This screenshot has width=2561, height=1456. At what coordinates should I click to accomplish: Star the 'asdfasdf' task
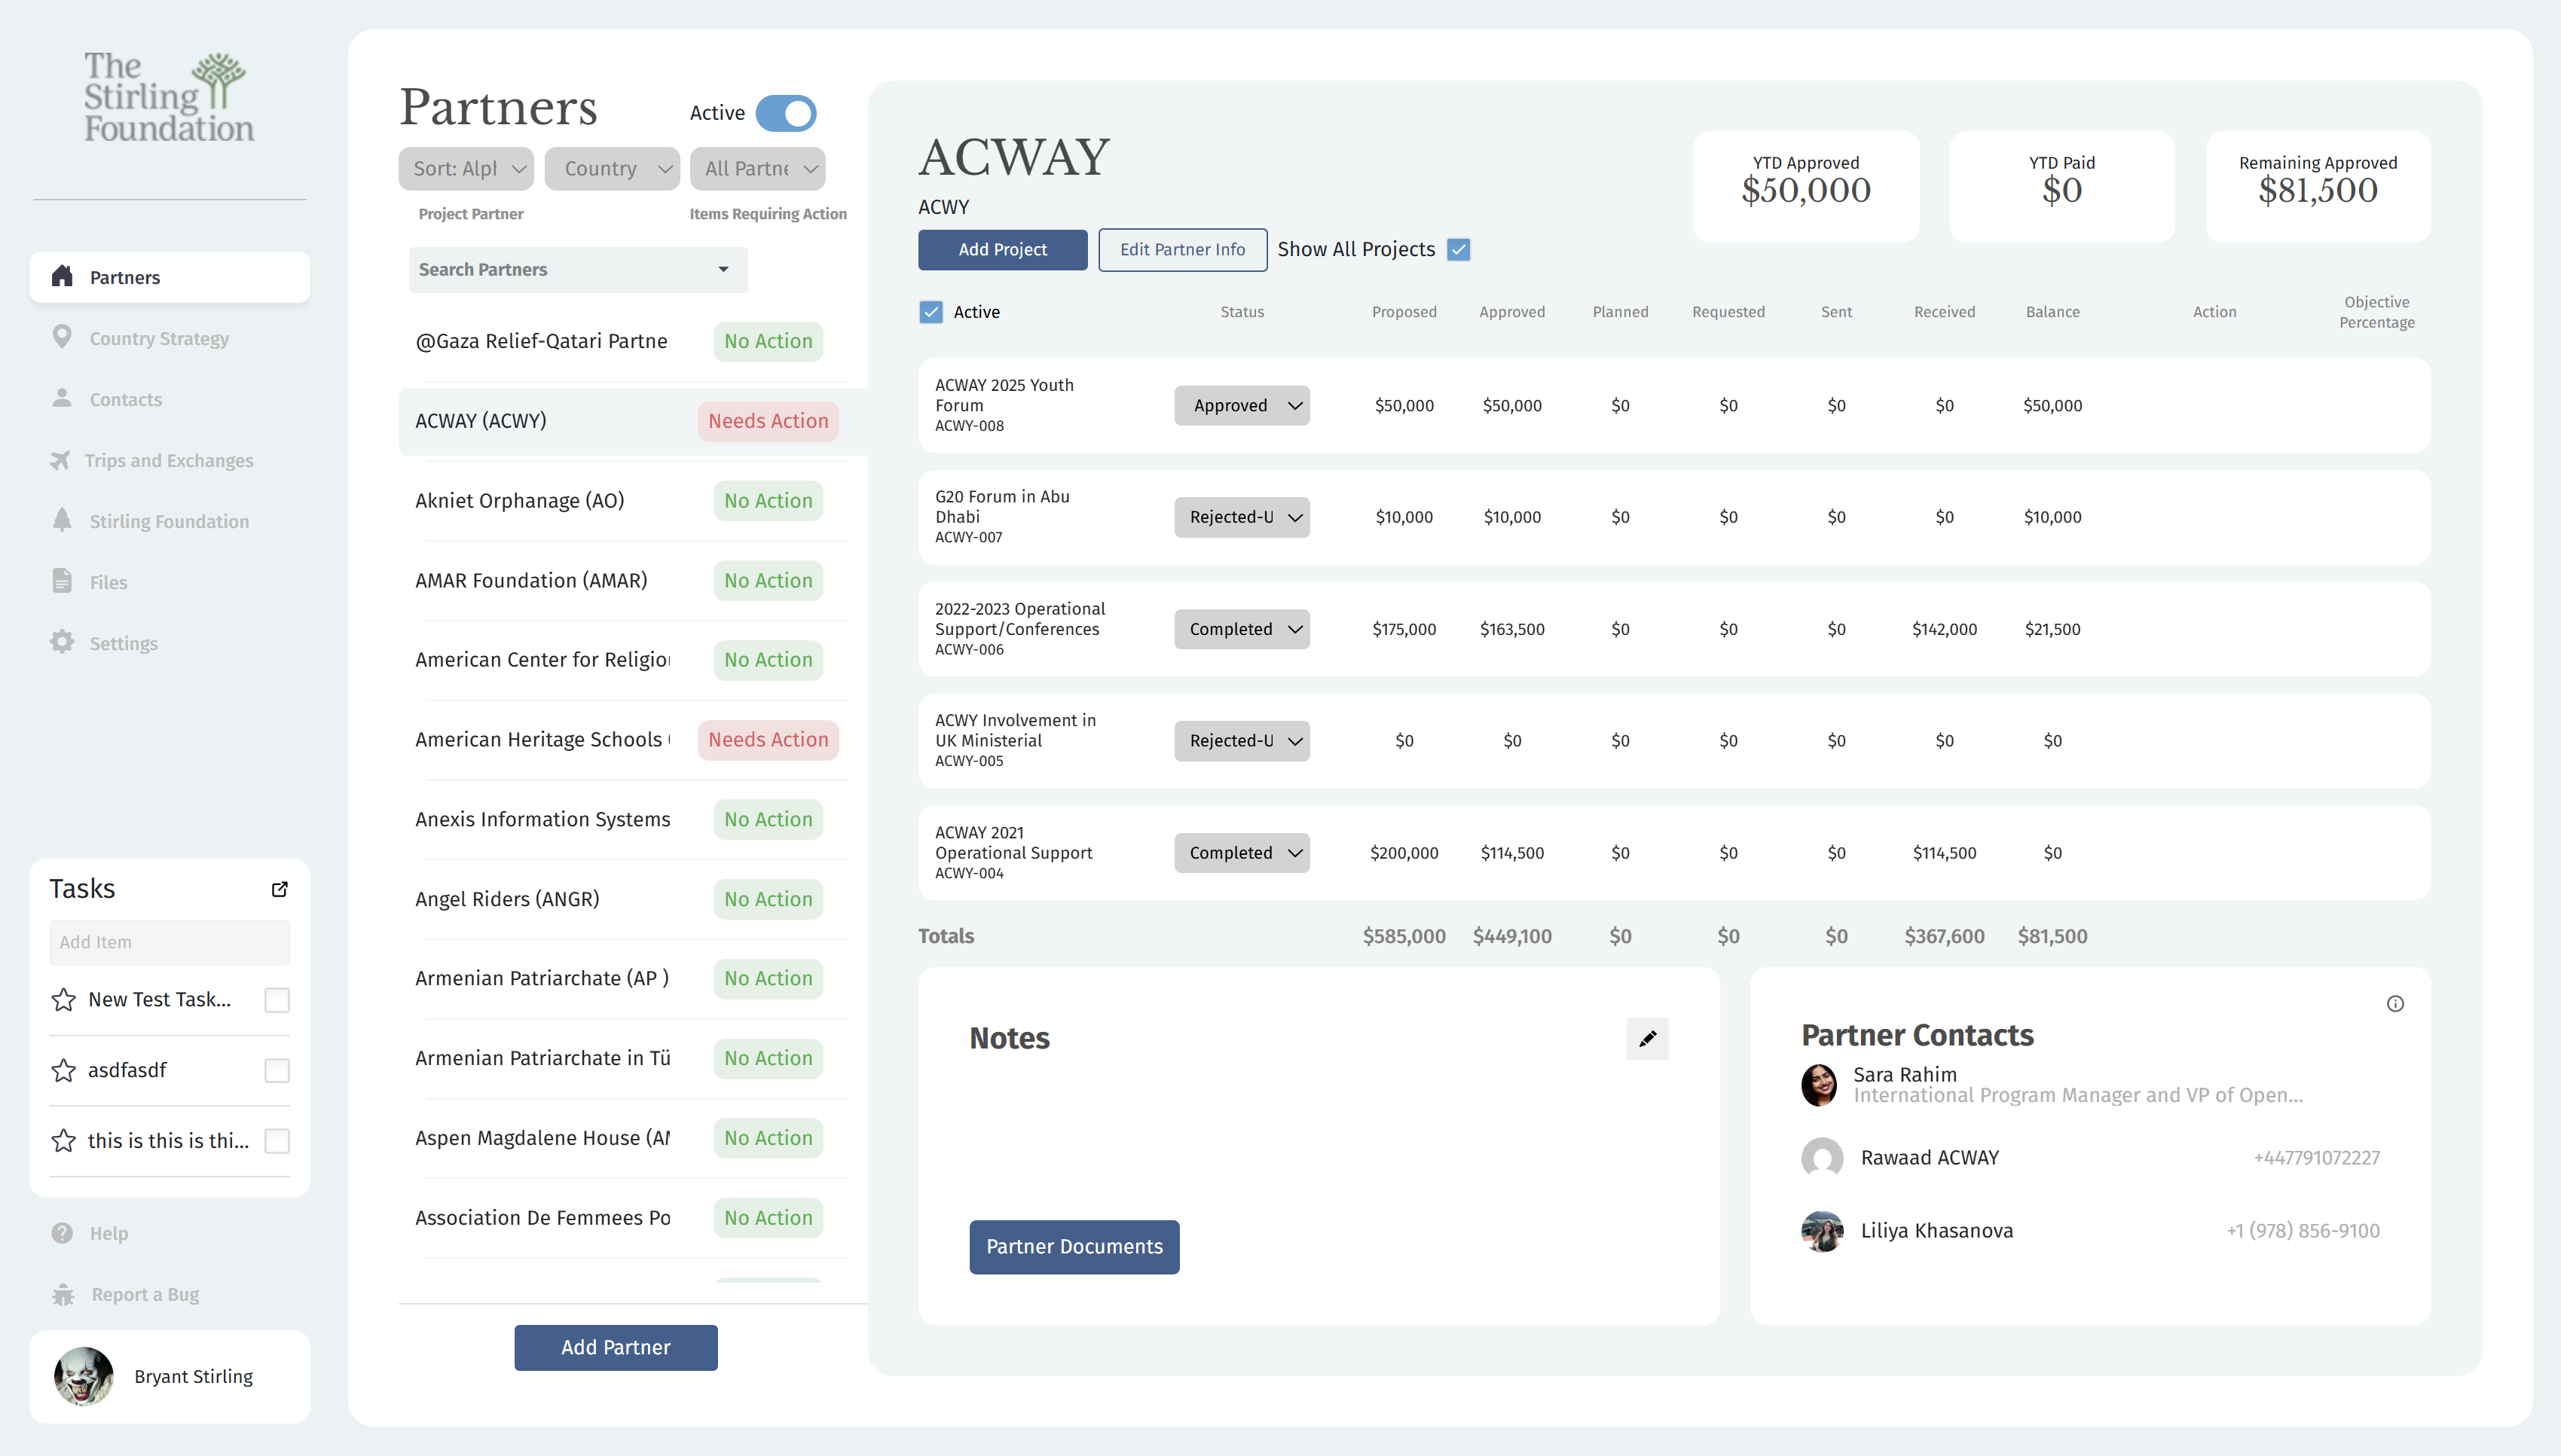64,1071
